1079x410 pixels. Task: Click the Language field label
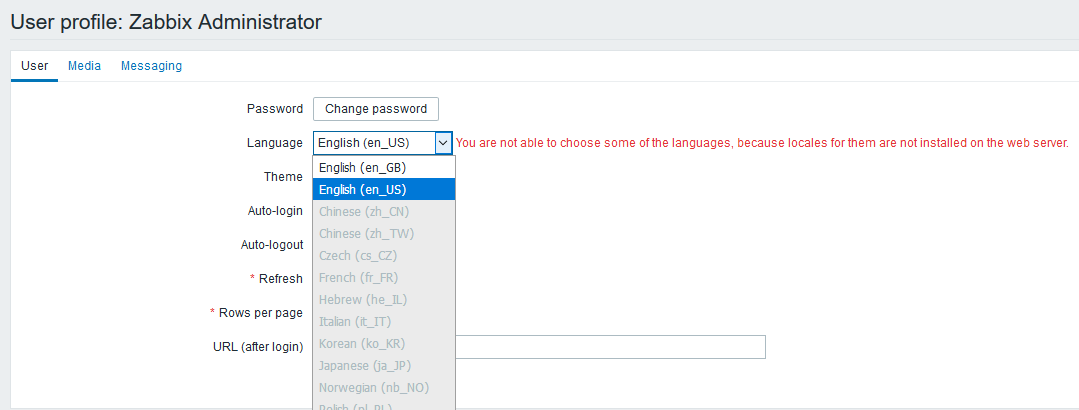[275, 142]
